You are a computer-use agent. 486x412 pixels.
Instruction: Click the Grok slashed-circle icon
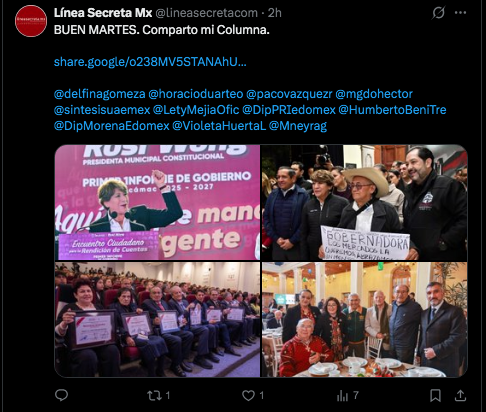pyautogui.click(x=438, y=13)
